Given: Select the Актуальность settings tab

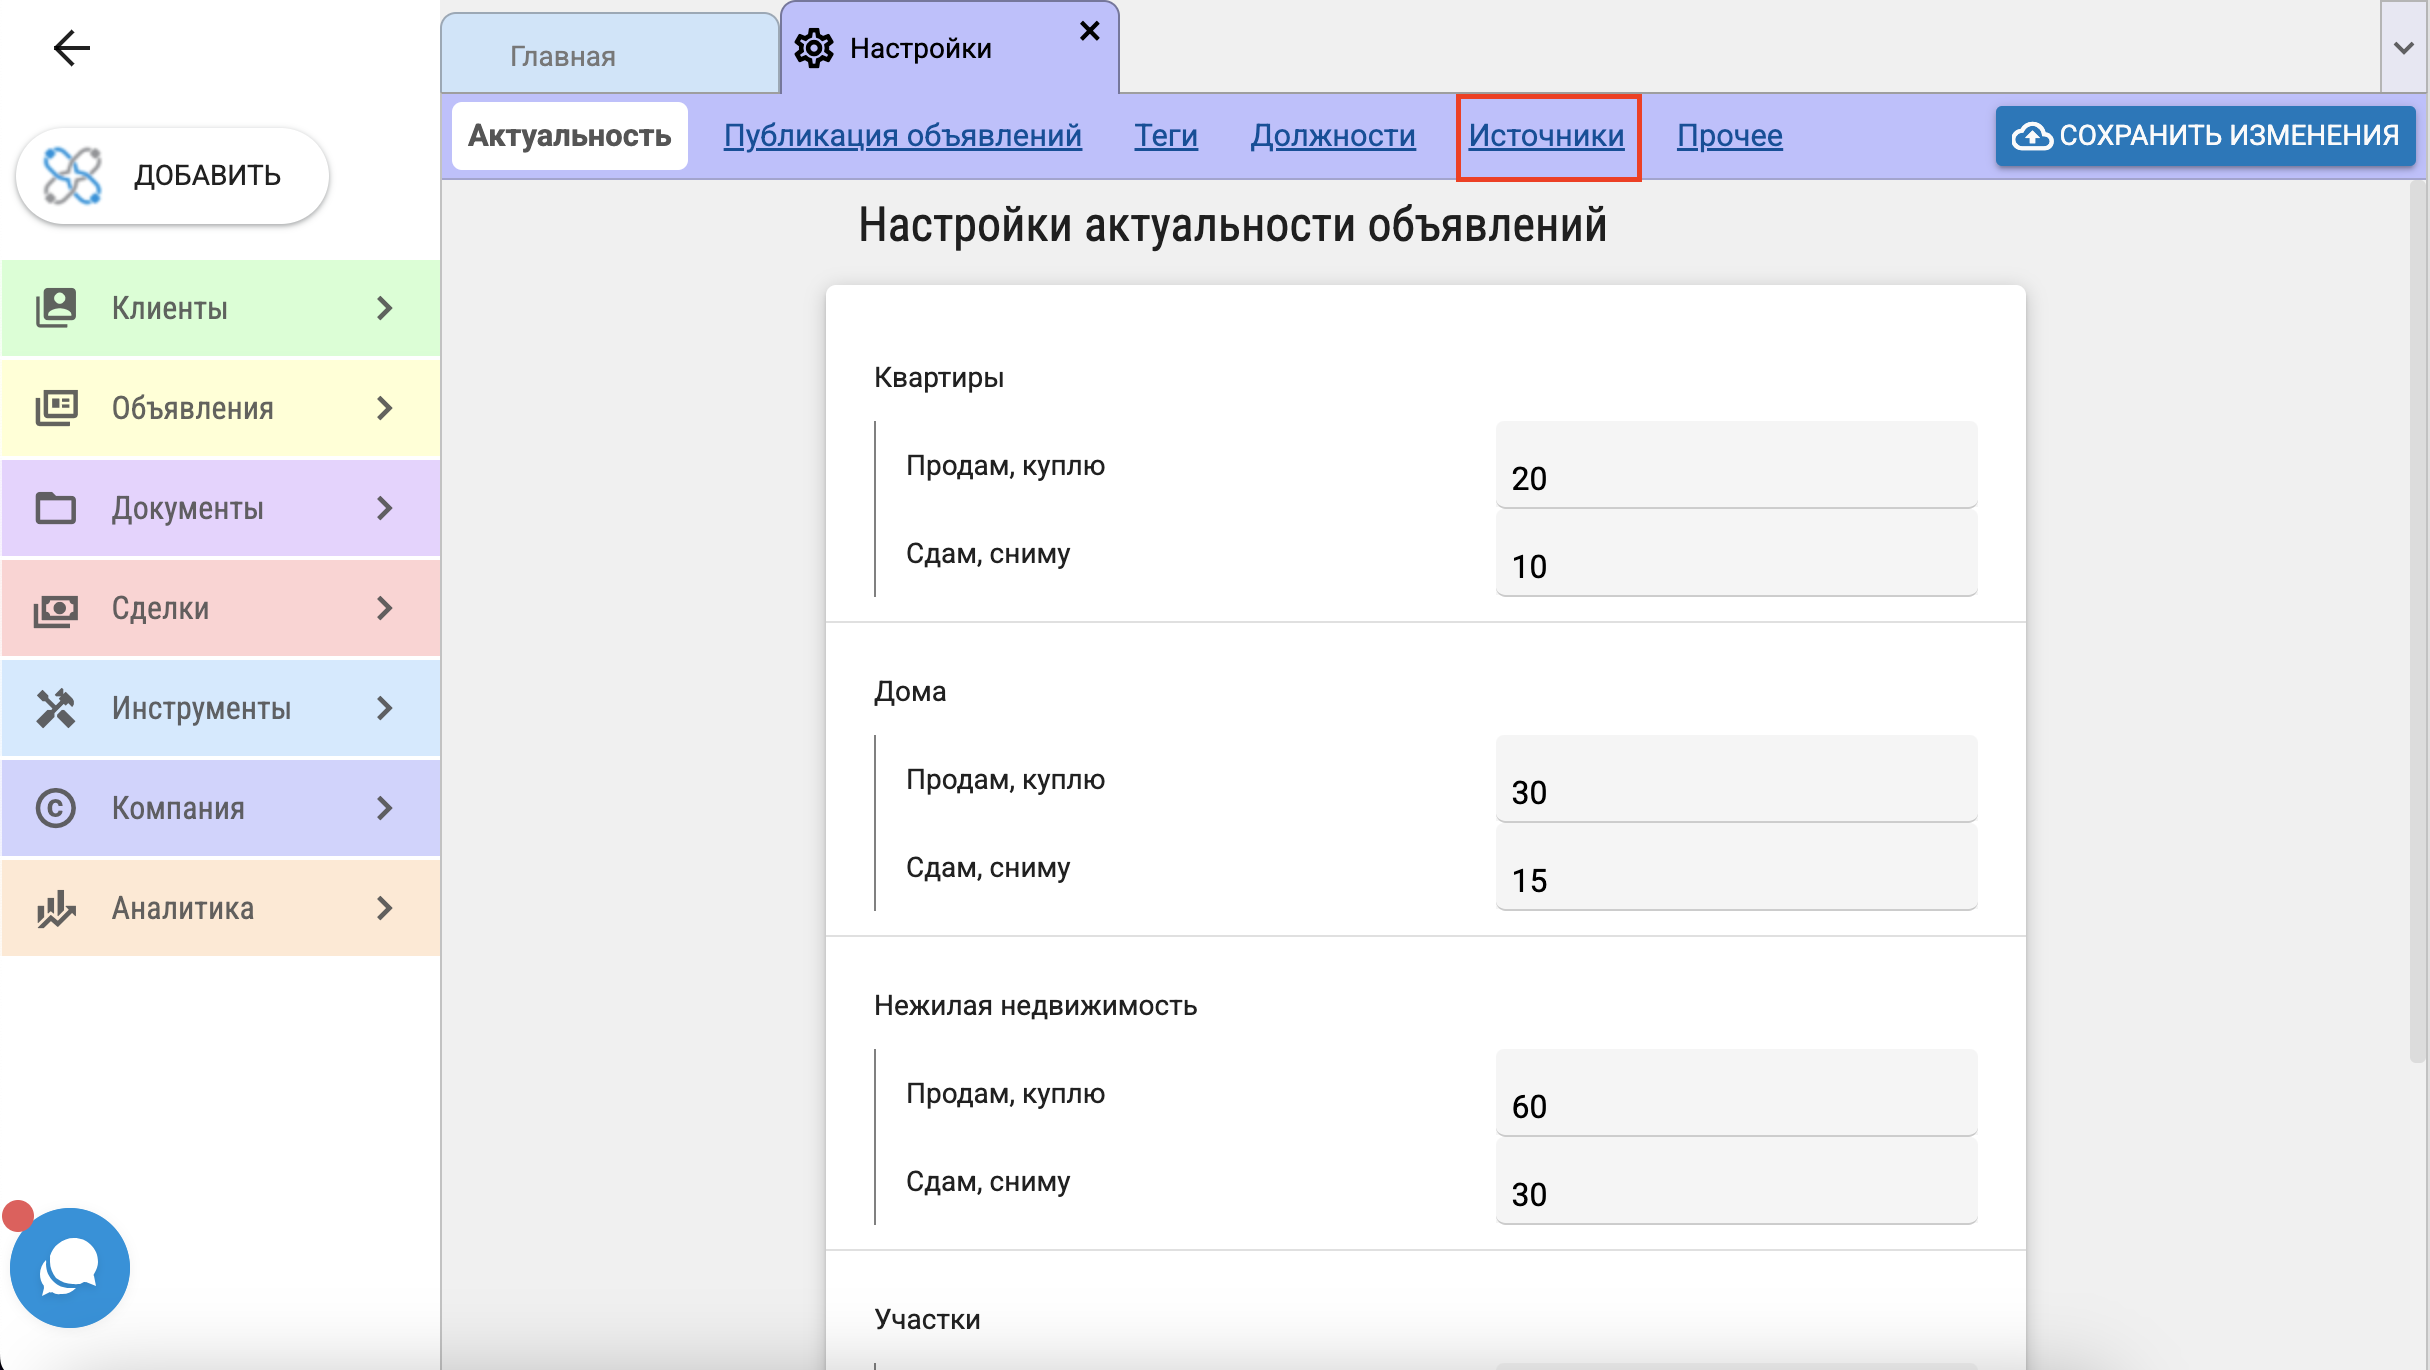Looking at the screenshot, I should [570, 136].
